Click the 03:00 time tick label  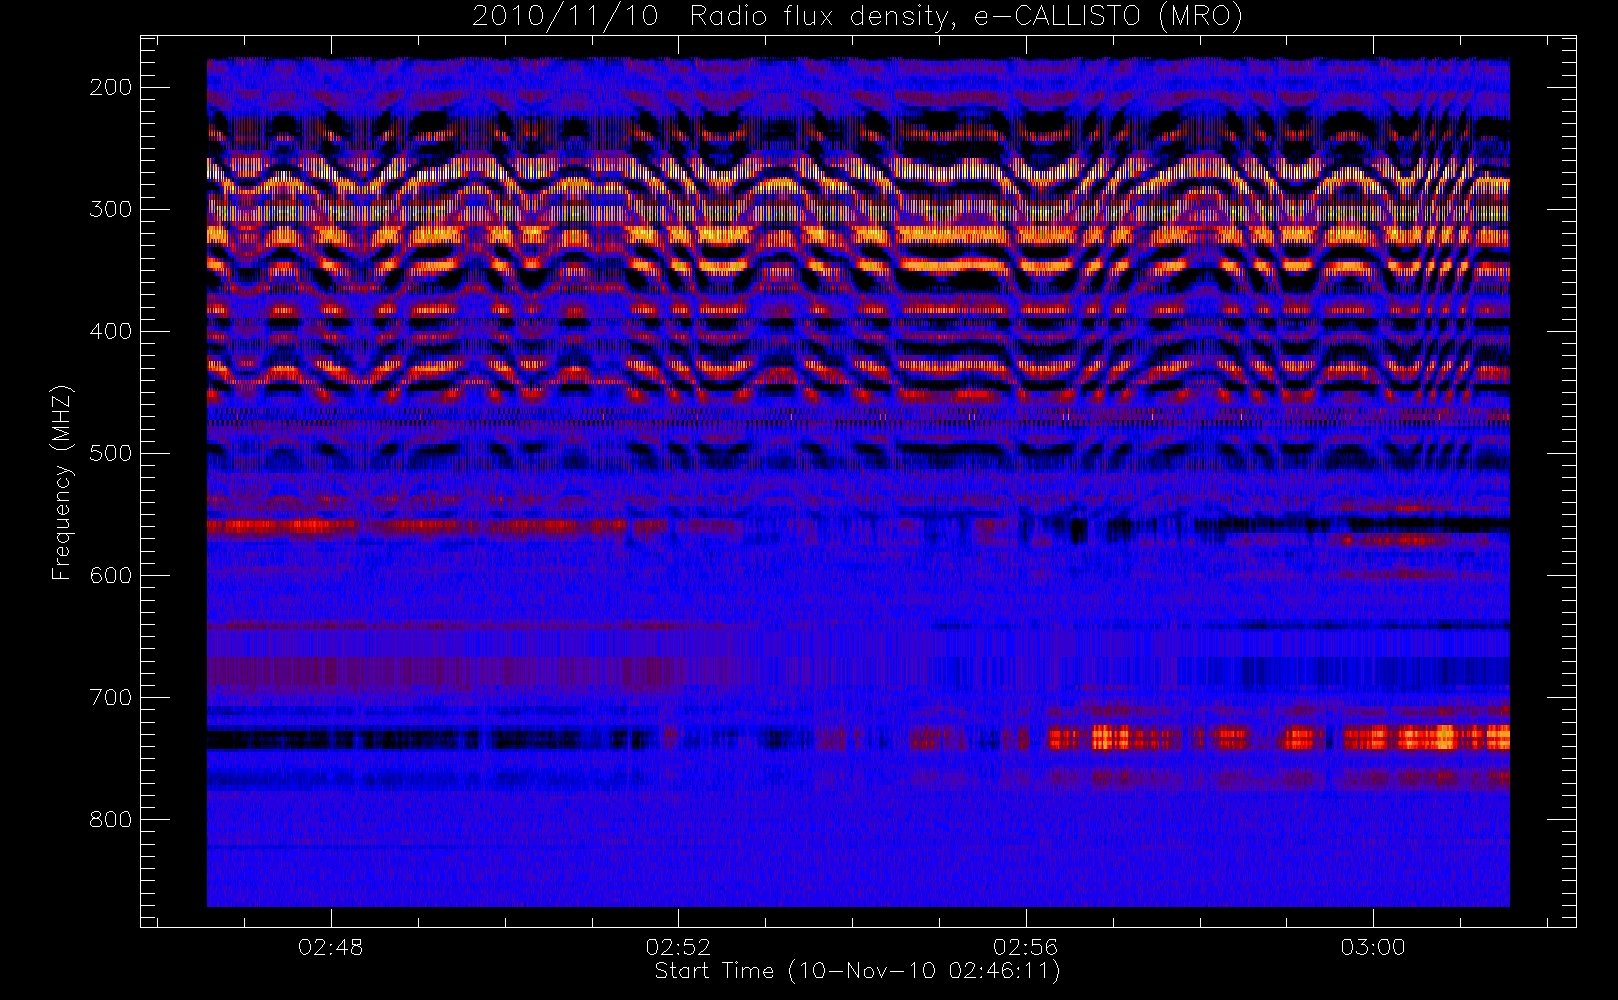point(1373,946)
